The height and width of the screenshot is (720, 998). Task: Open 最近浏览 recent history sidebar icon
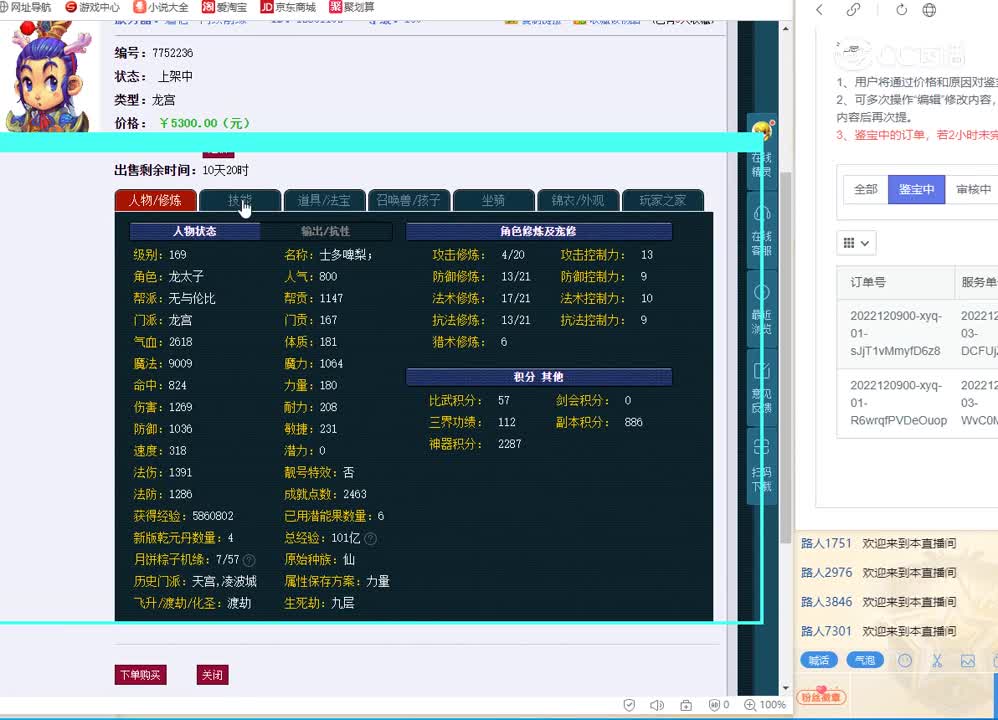[x=762, y=309]
